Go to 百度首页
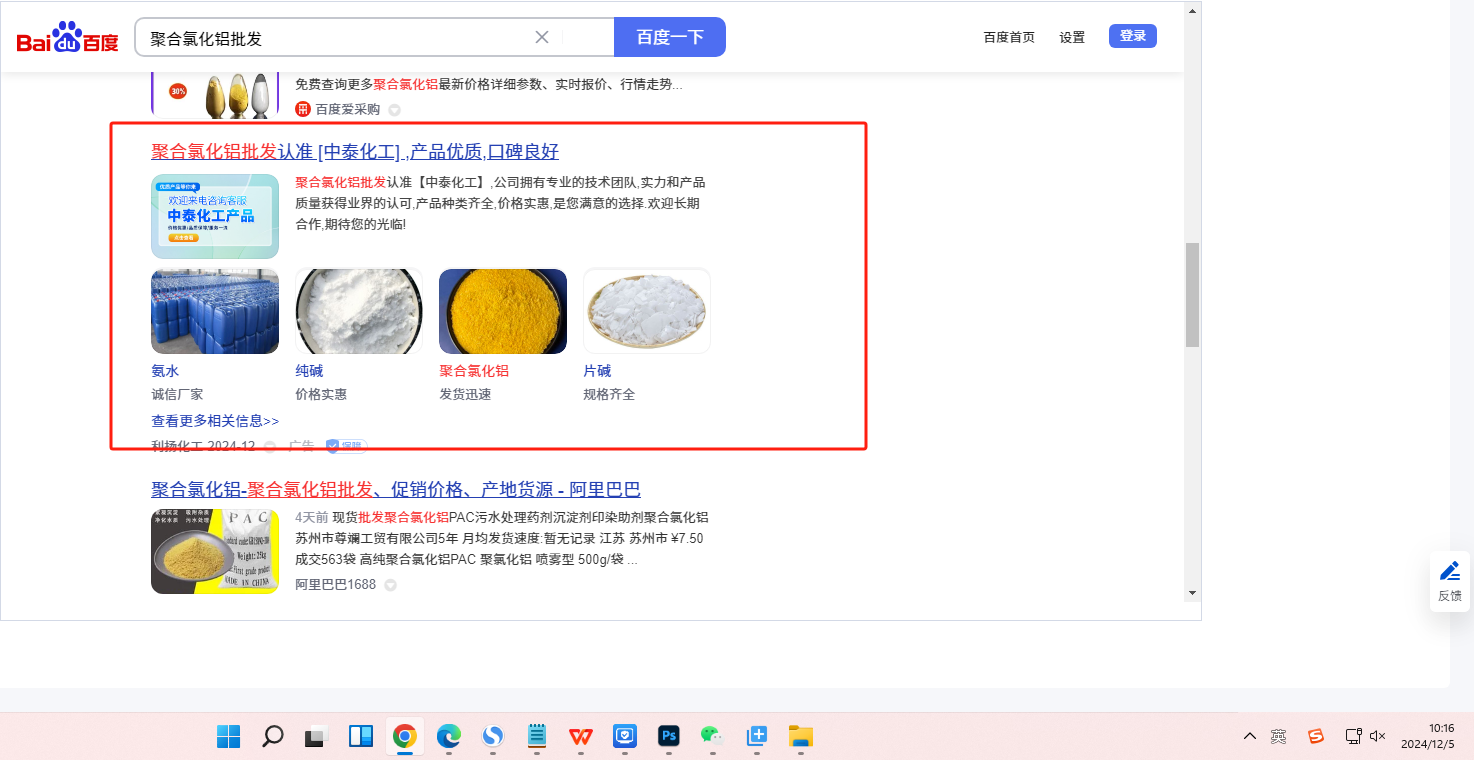 (1009, 37)
